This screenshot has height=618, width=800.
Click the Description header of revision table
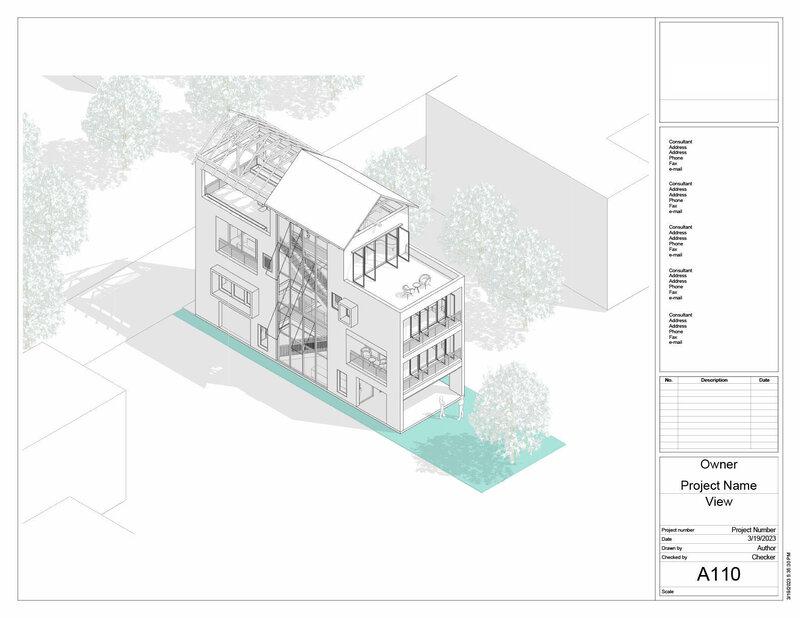[x=714, y=380]
